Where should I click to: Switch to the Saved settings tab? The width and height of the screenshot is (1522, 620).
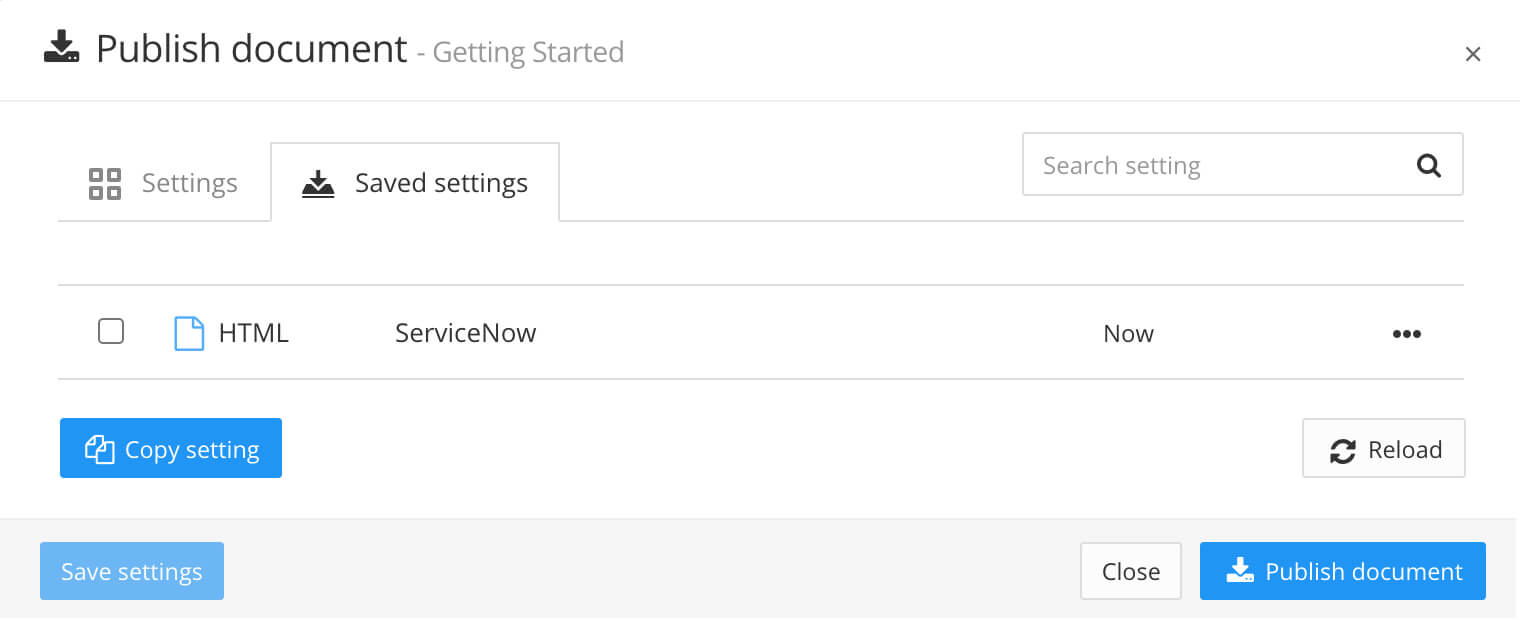(440, 183)
